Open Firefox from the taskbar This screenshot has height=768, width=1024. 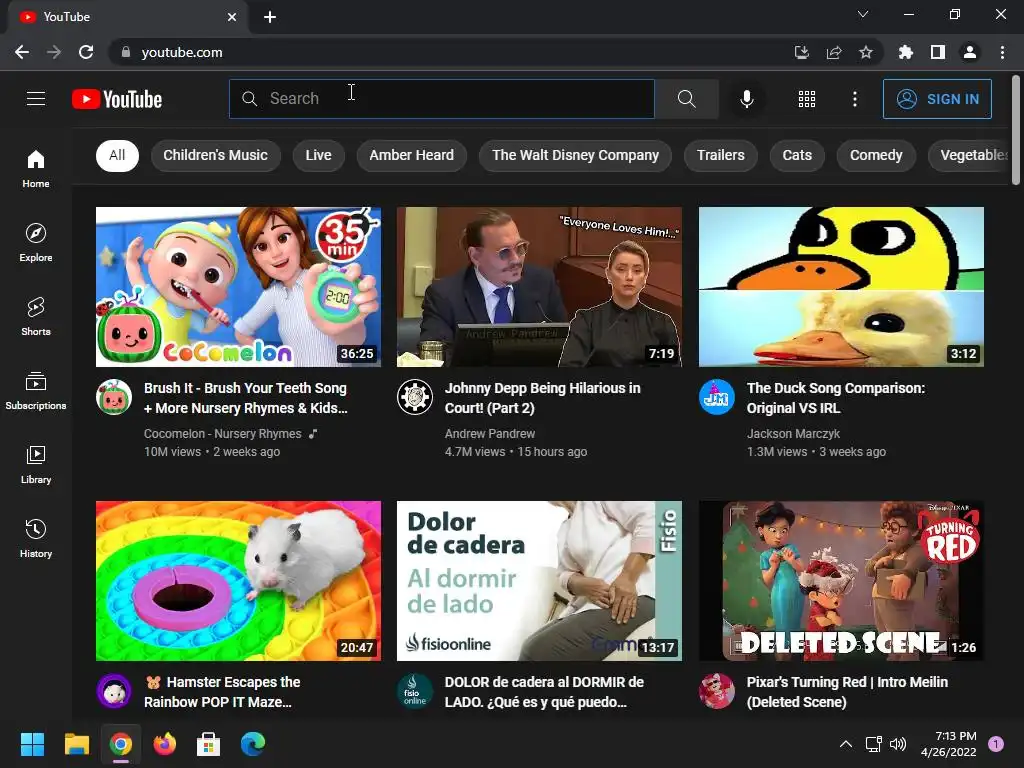[165, 744]
